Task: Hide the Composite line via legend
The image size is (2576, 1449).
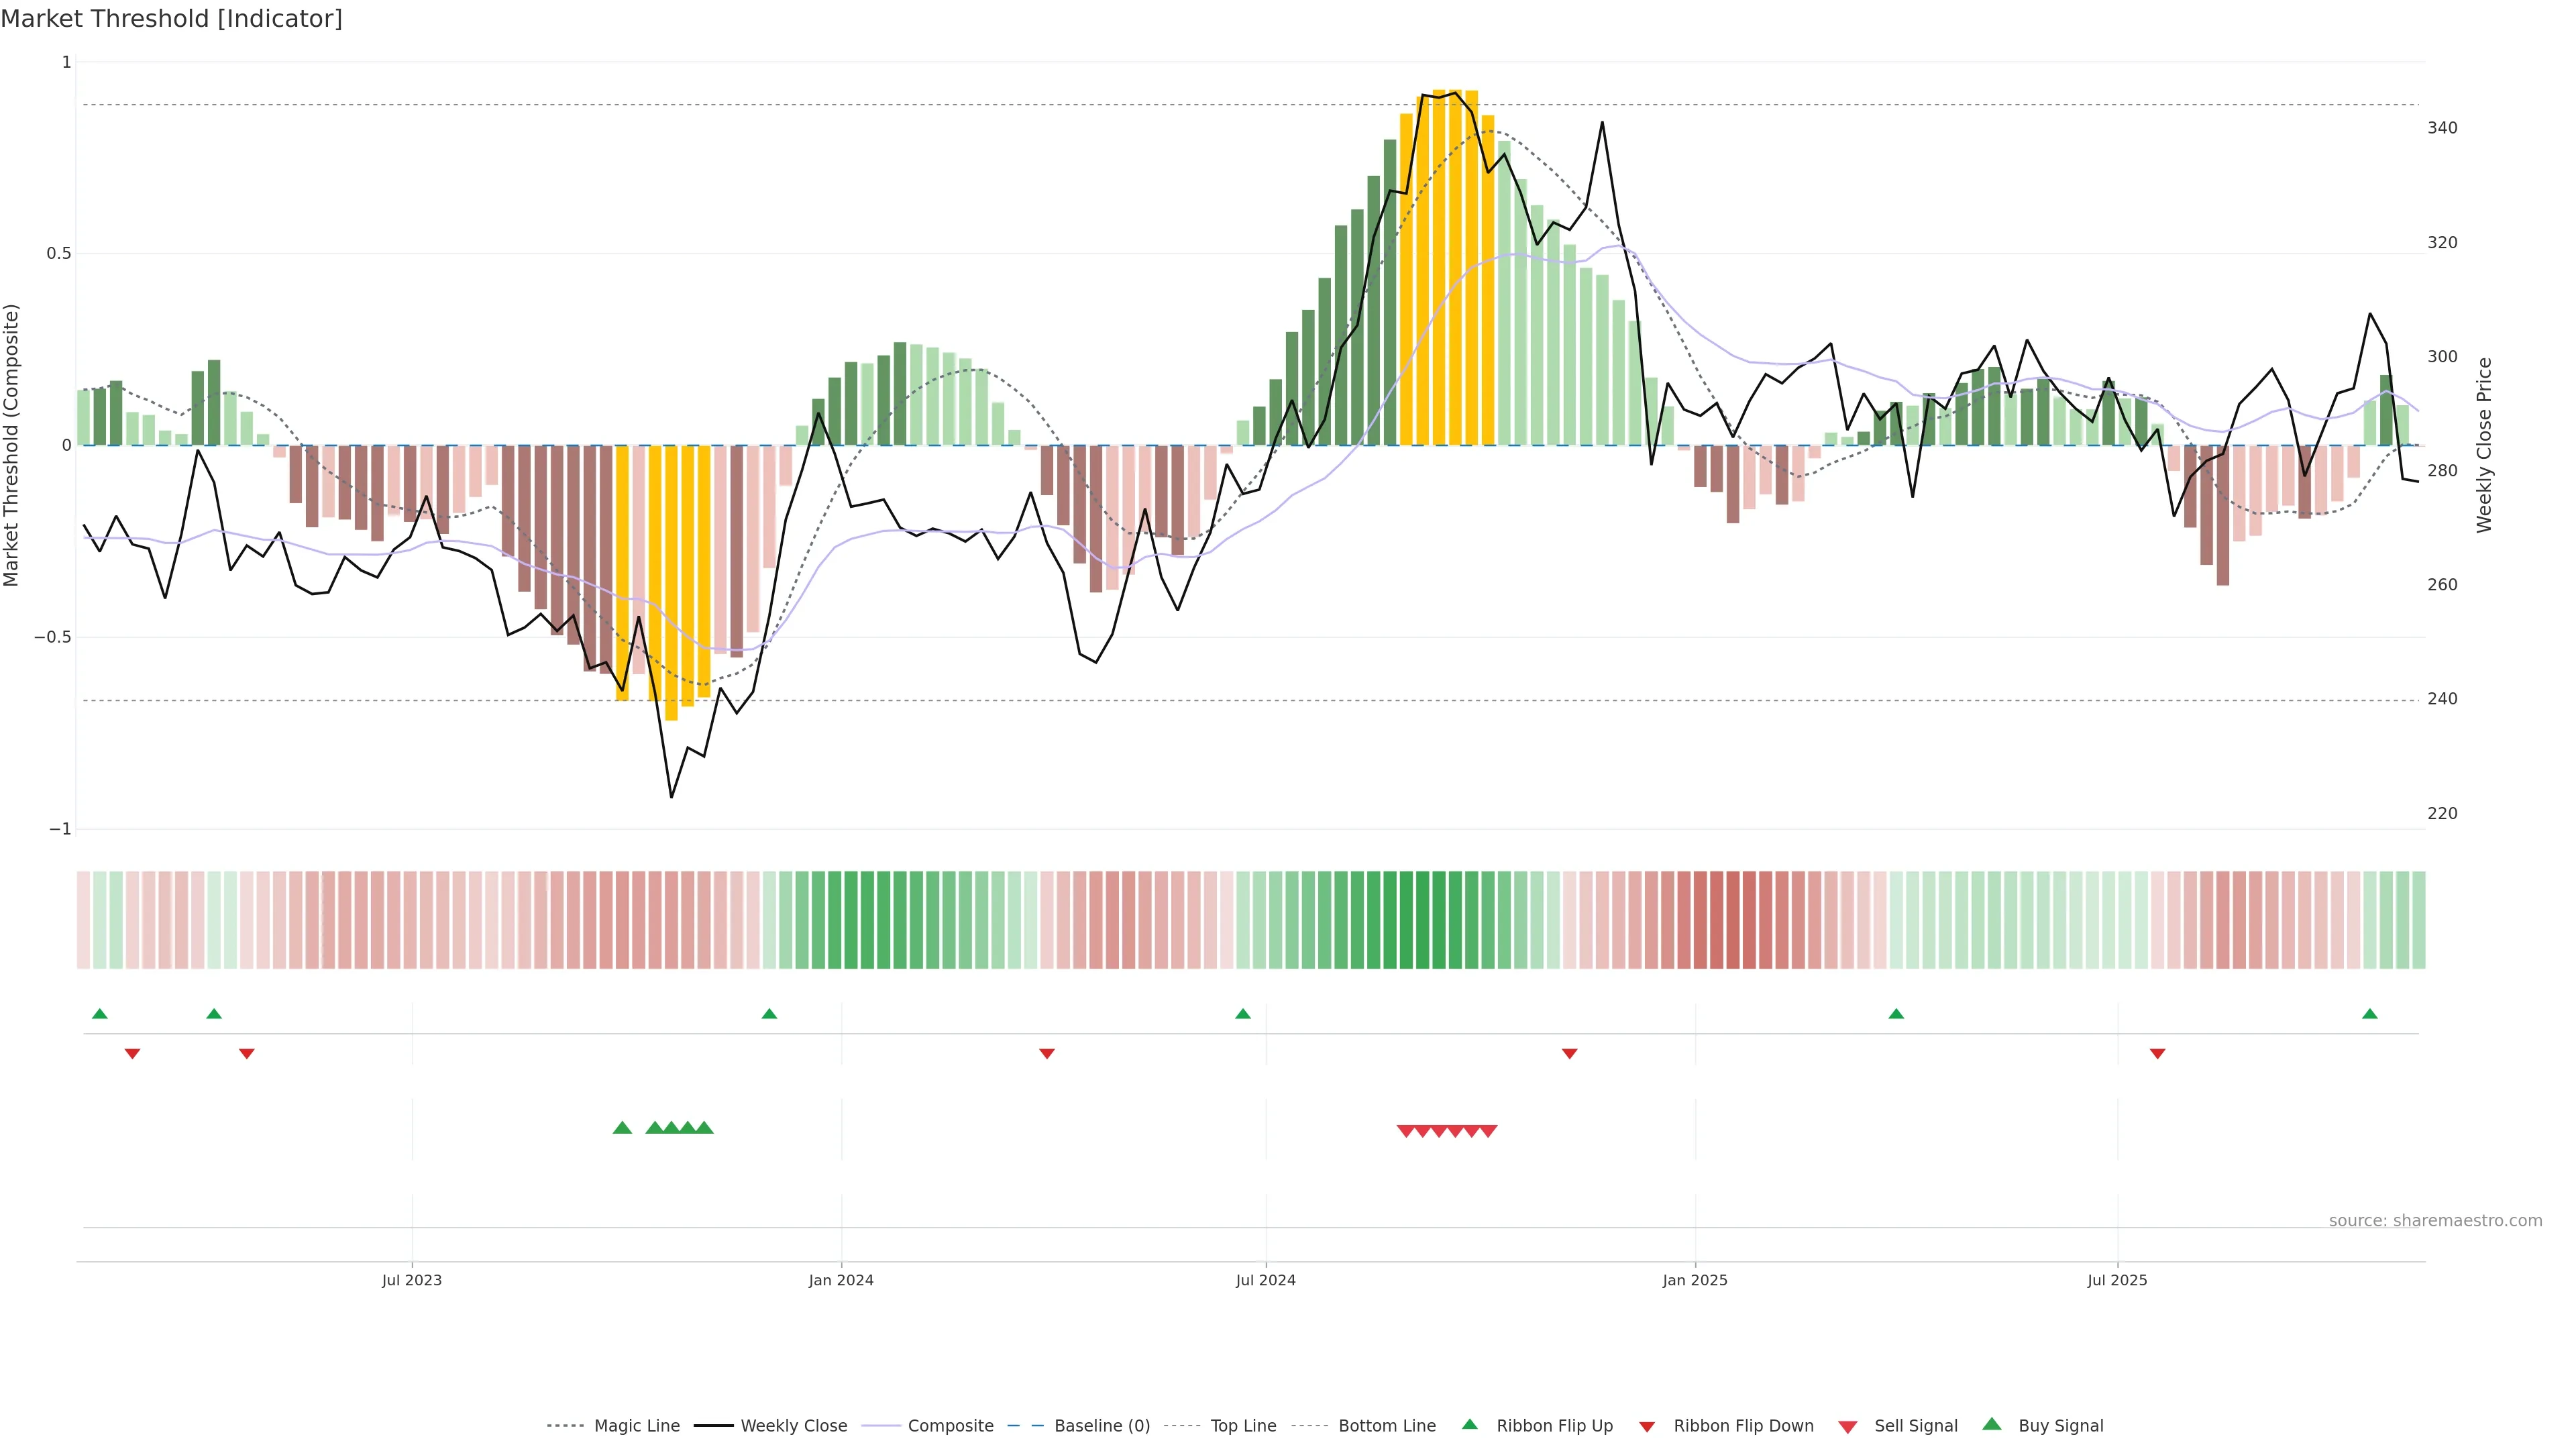Action: [950, 1426]
